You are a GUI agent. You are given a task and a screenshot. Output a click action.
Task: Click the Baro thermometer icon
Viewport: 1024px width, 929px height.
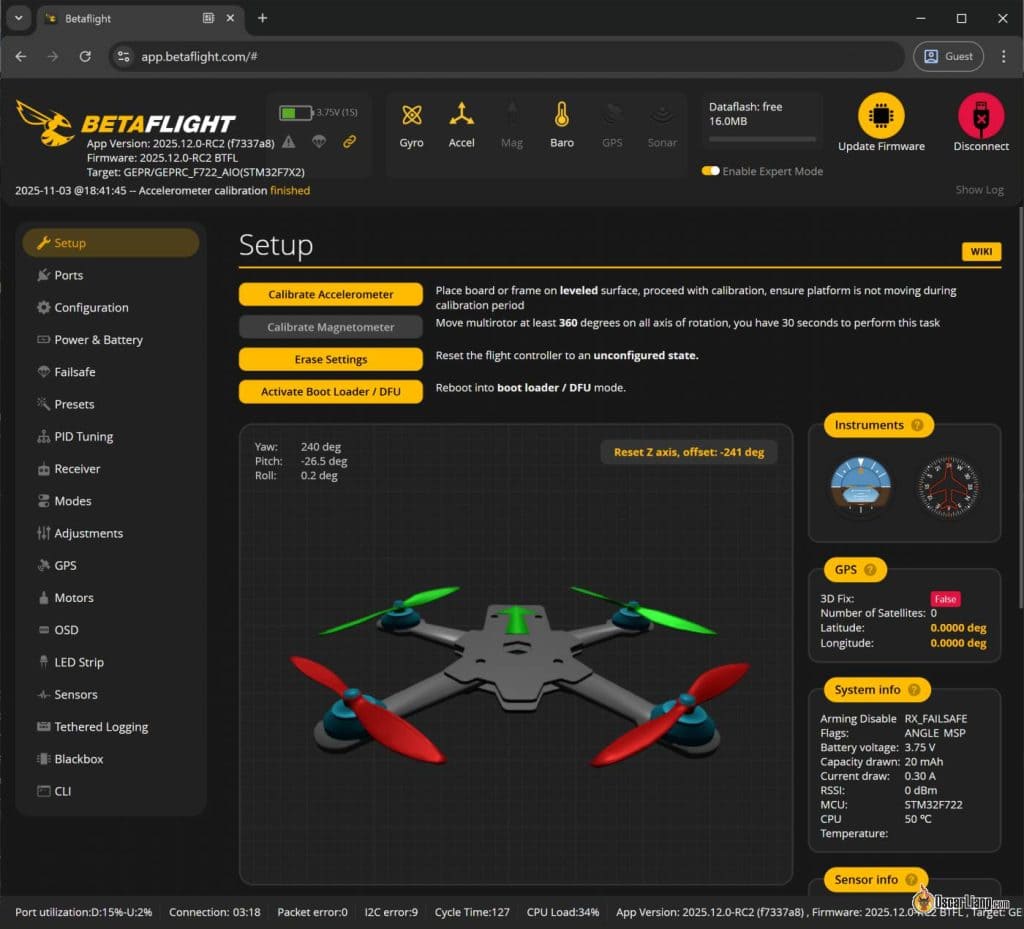(x=562, y=115)
